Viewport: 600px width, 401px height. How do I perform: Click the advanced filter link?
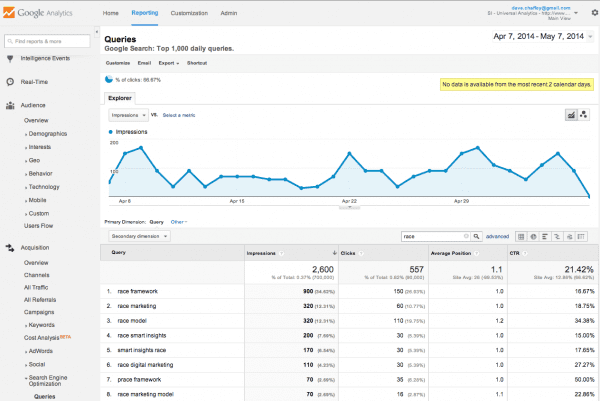pyautogui.click(x=497, y=236)
